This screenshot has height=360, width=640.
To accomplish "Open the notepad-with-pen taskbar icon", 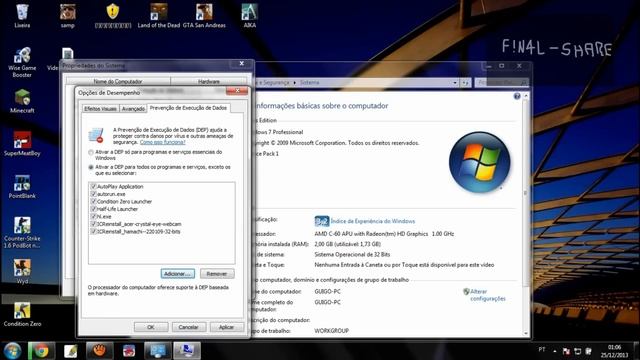I will (x=71, y=351).
